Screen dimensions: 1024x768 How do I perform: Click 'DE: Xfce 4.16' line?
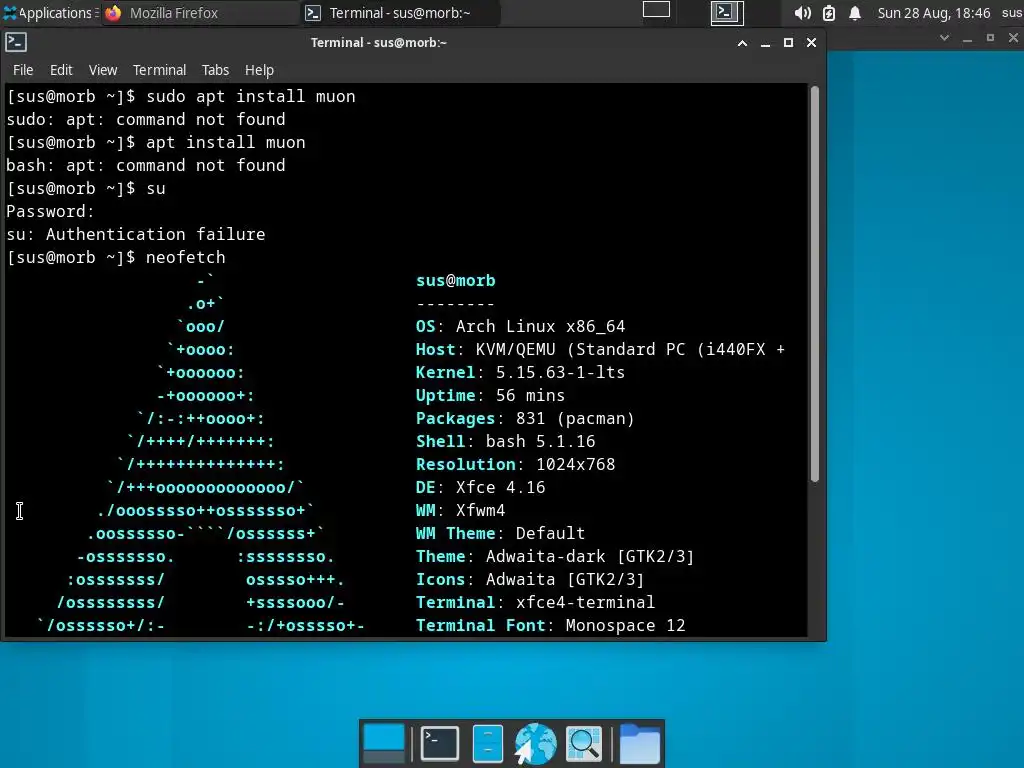point(481,488)
